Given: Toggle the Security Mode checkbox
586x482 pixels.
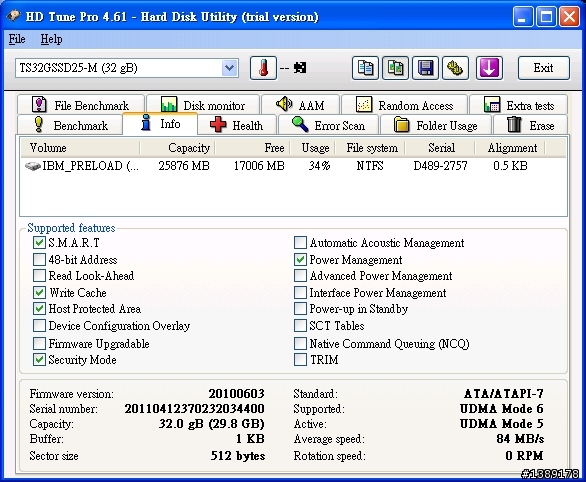Looking at the screenshot, I should click(x=39, y=359).
